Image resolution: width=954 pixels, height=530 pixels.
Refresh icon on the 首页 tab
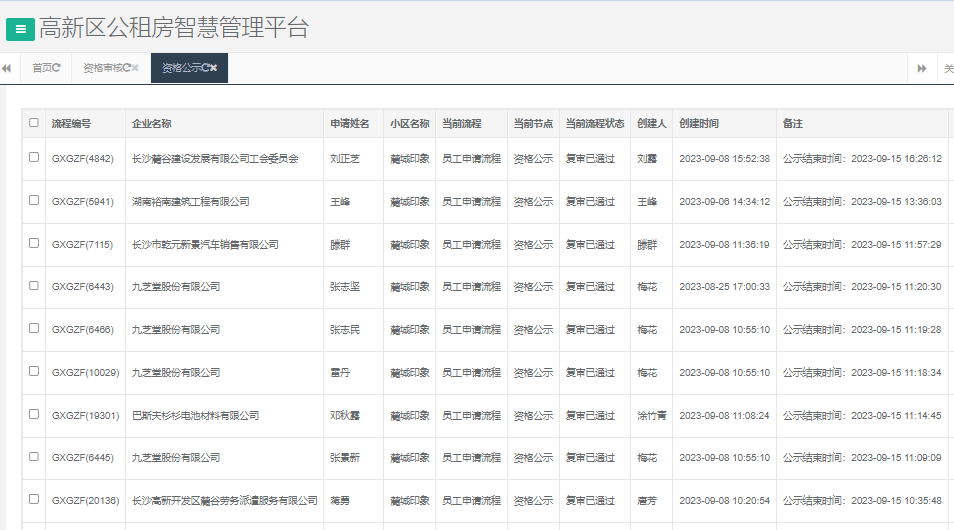click(56, 68)
